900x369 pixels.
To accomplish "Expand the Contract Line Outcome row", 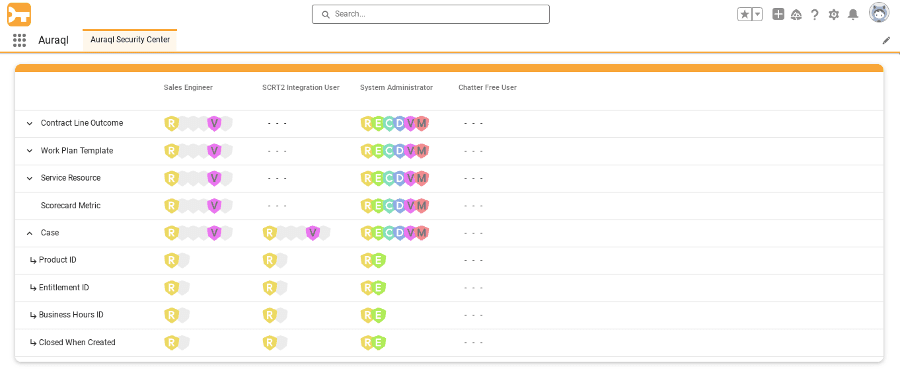I will pos(30,123).
